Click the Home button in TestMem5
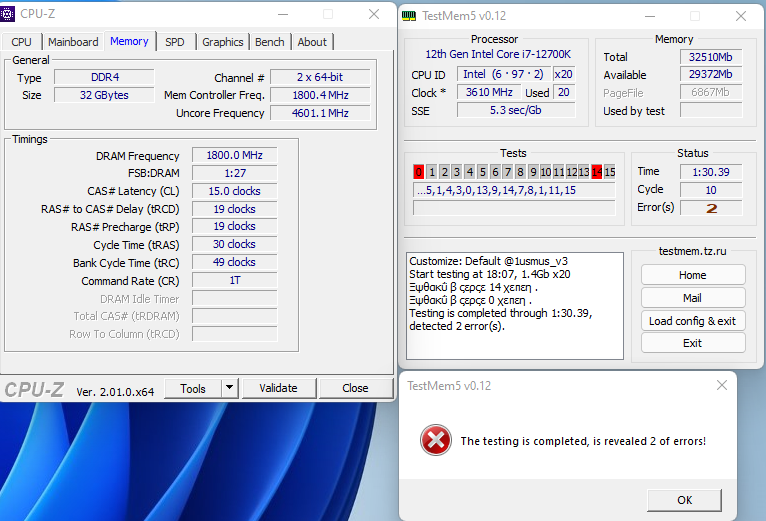766x521 pixels. point(693,275)
